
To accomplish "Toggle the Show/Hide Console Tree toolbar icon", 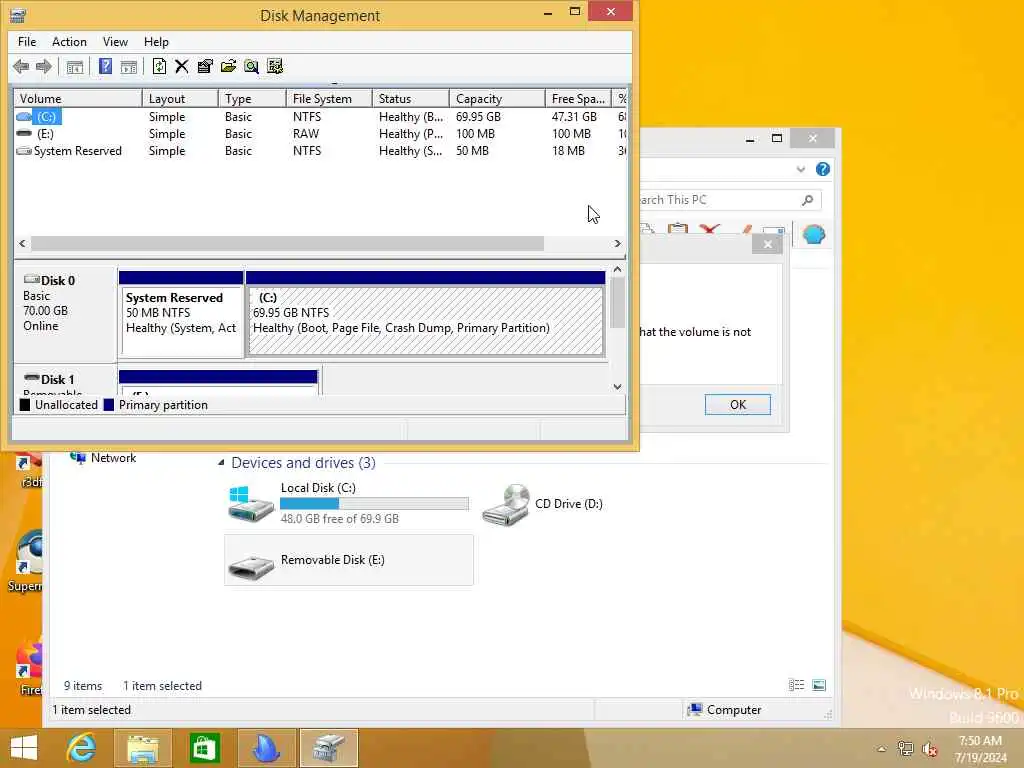I will coord(75,67).
